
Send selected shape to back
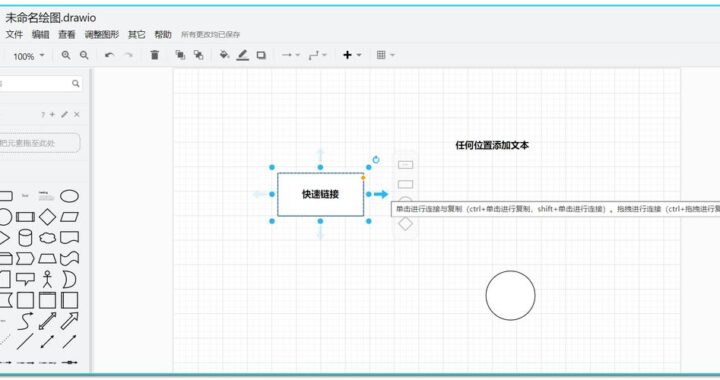(198, 55)
